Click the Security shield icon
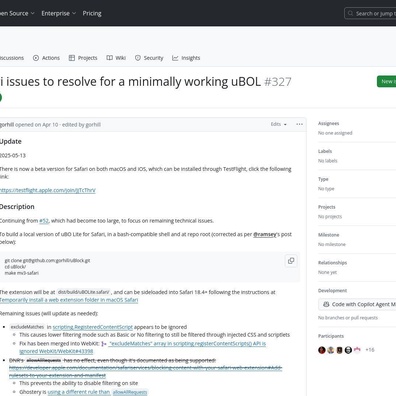Image resolution: width=396 pixels, height=396 pixels. click(138, 58)
